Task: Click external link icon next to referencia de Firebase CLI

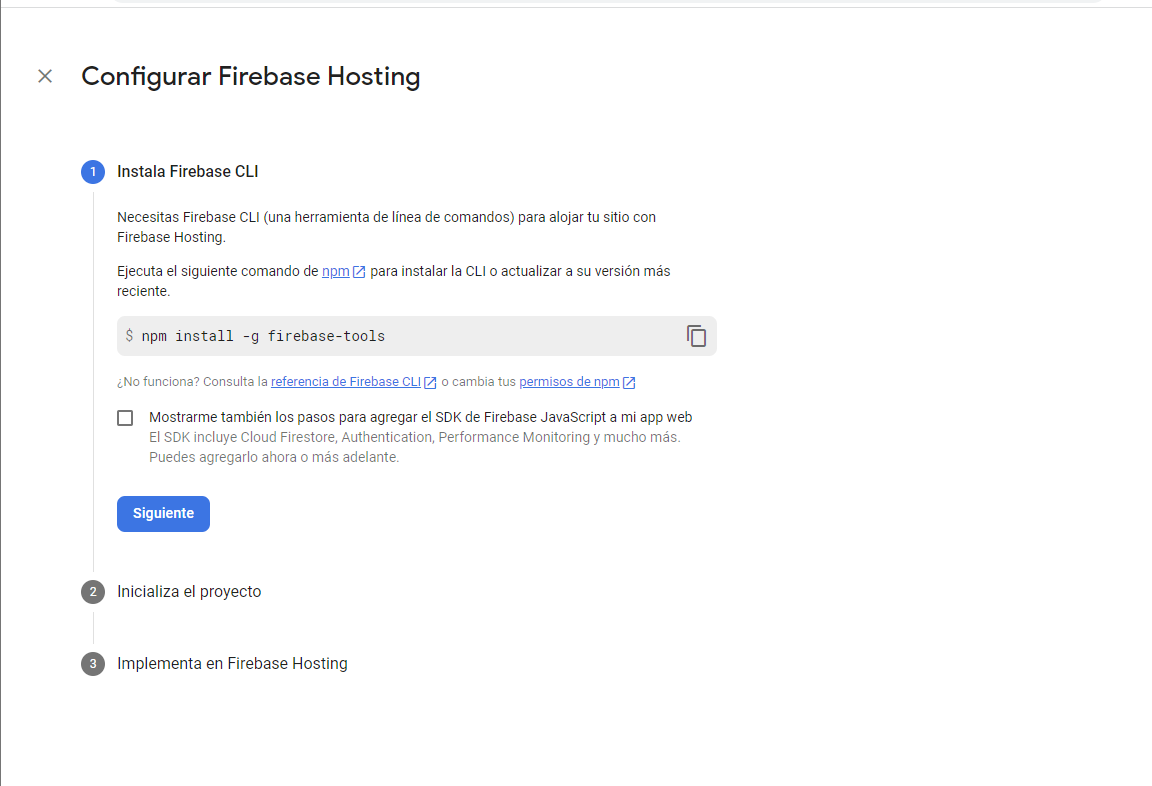Action: [429, 381]
